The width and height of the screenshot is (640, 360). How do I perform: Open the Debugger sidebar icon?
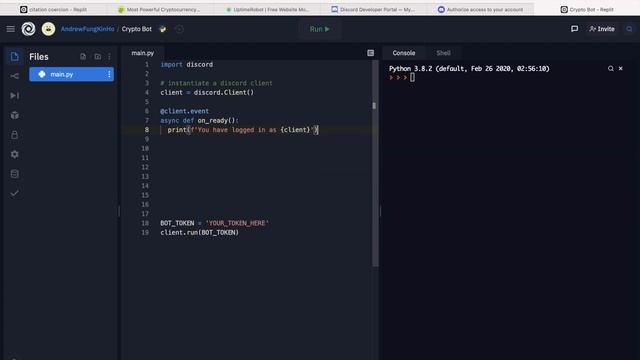click(x=14, y=96)
